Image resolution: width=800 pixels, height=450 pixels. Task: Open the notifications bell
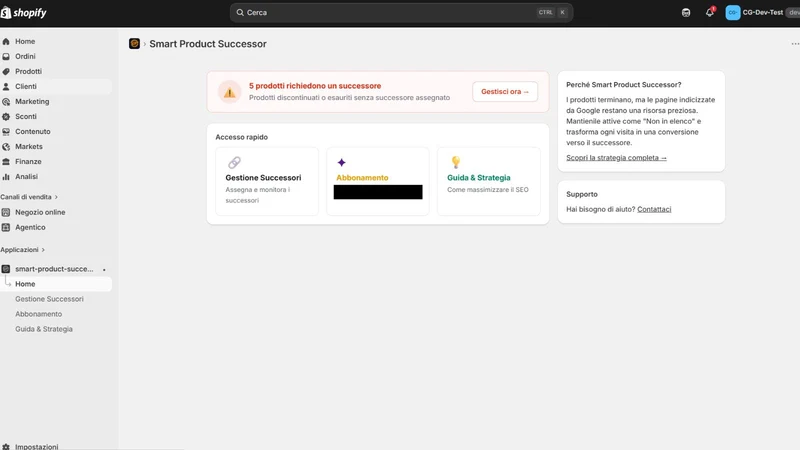click(x=710, y=12)
